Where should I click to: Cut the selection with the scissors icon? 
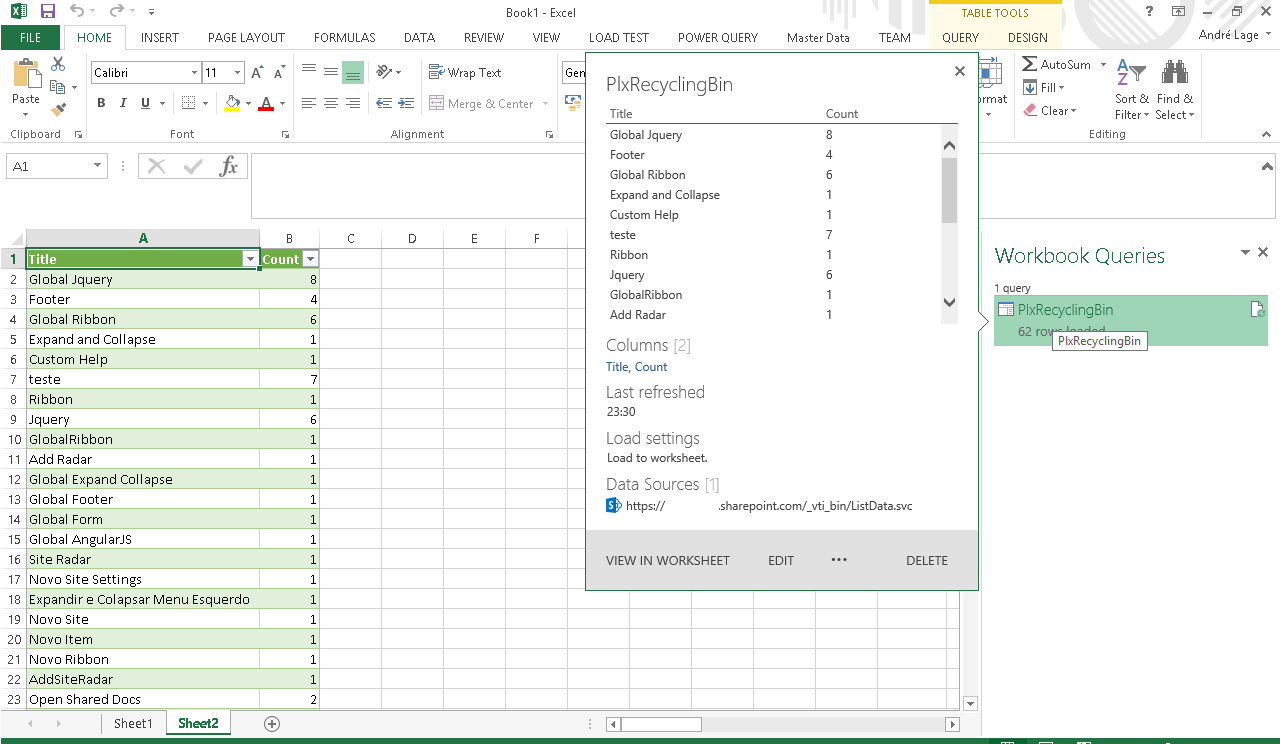(x=58, y=64)
